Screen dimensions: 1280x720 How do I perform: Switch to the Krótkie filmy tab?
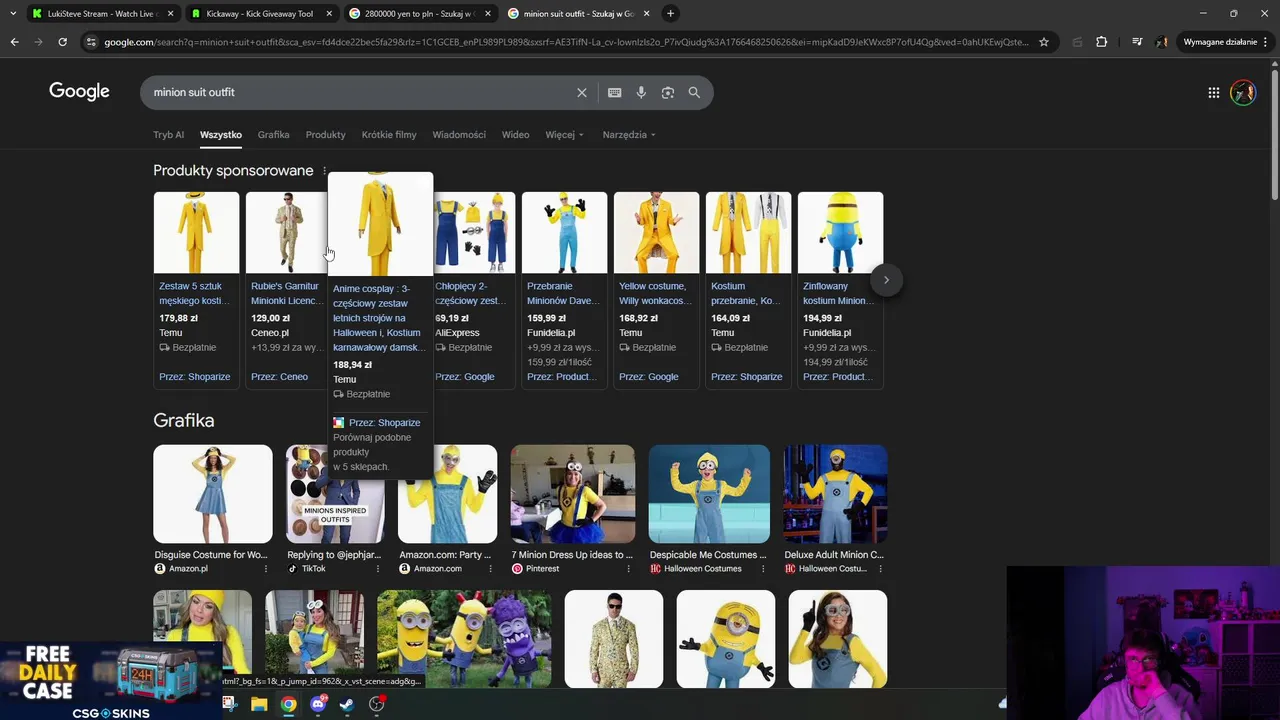[389, 135]
